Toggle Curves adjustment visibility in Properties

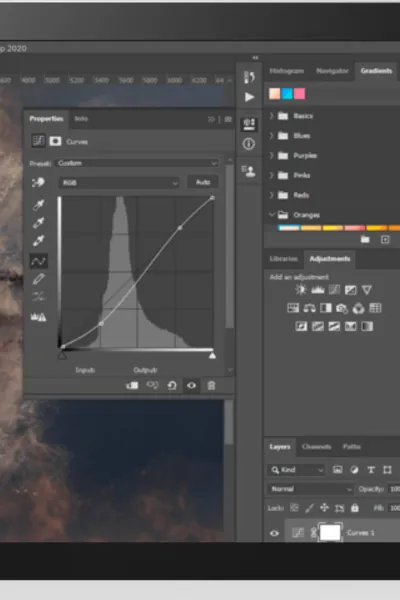(x=191, y=385)
